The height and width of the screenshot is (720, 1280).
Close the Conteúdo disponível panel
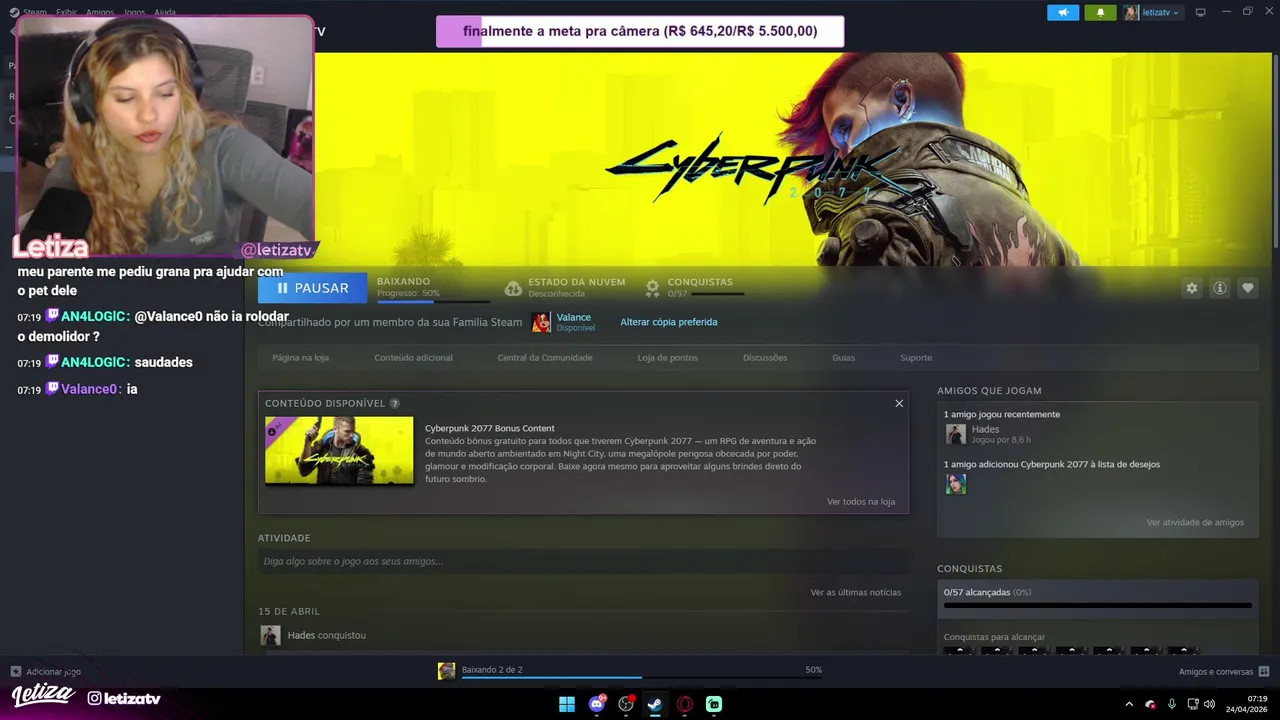[x=899, y=403]
